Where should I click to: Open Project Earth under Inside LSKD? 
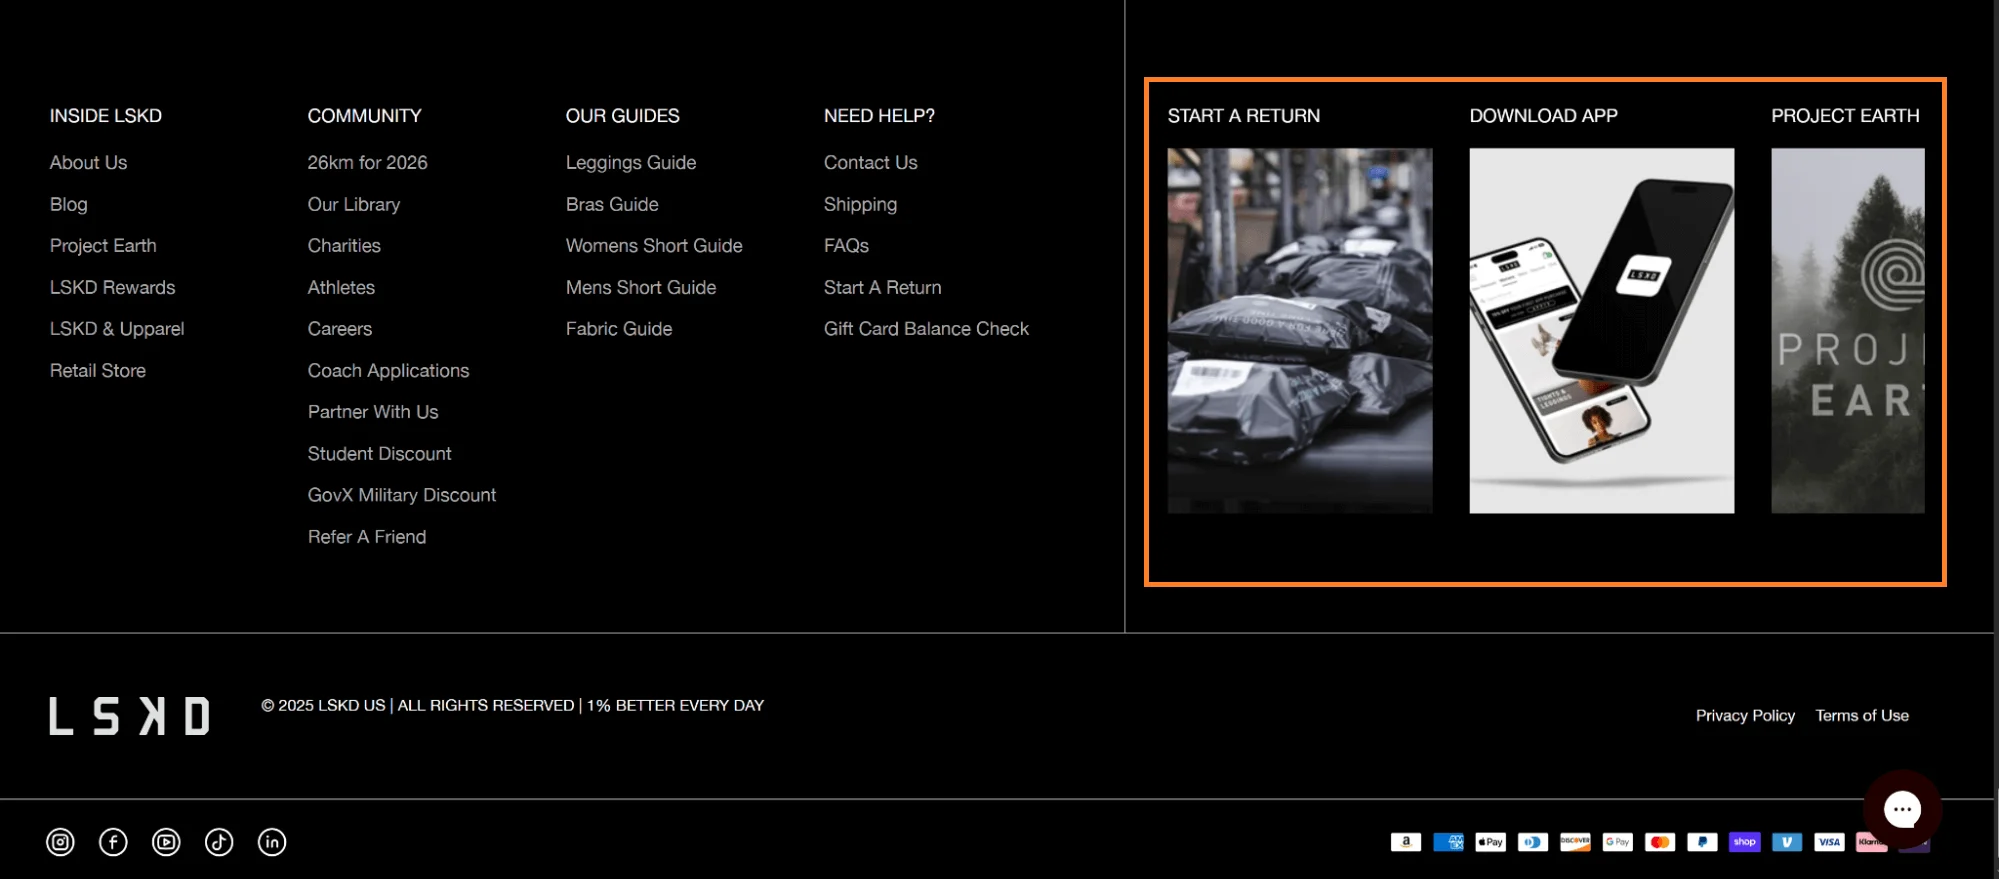[103, 246]
